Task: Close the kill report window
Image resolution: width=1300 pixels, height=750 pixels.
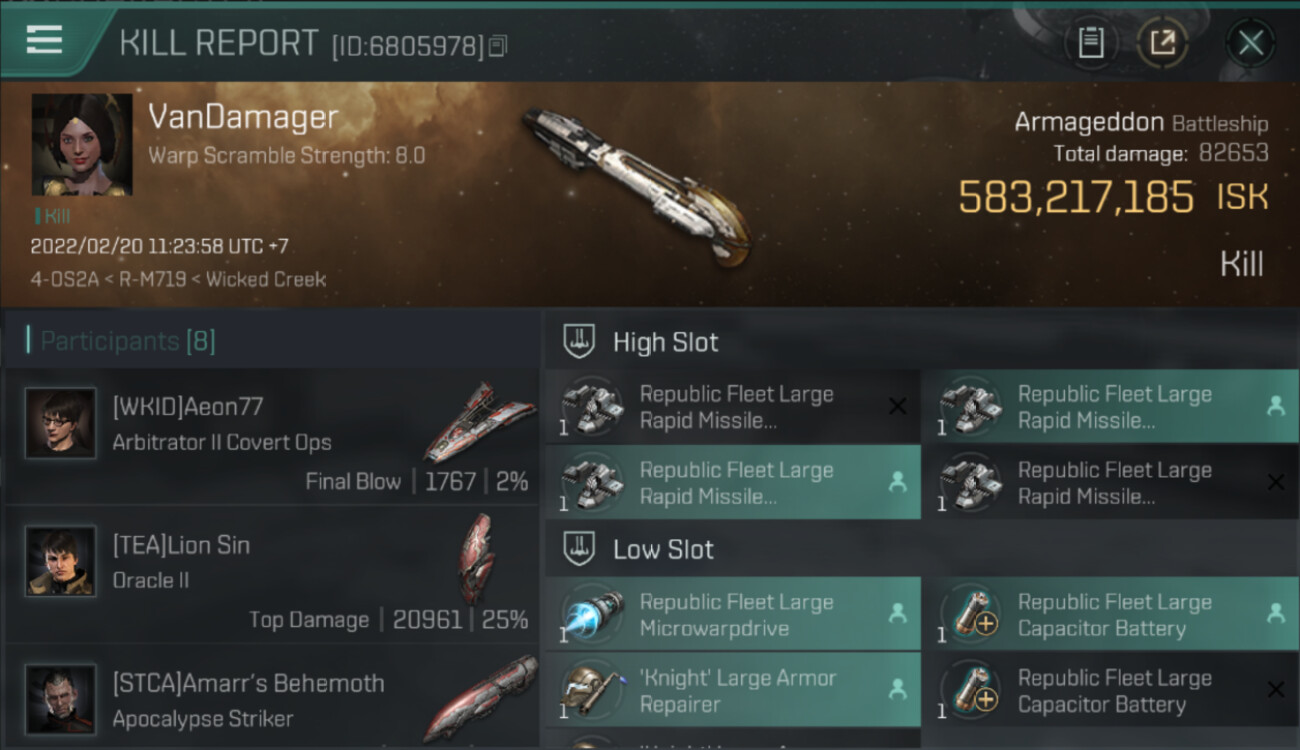Action: point(1250,43)
